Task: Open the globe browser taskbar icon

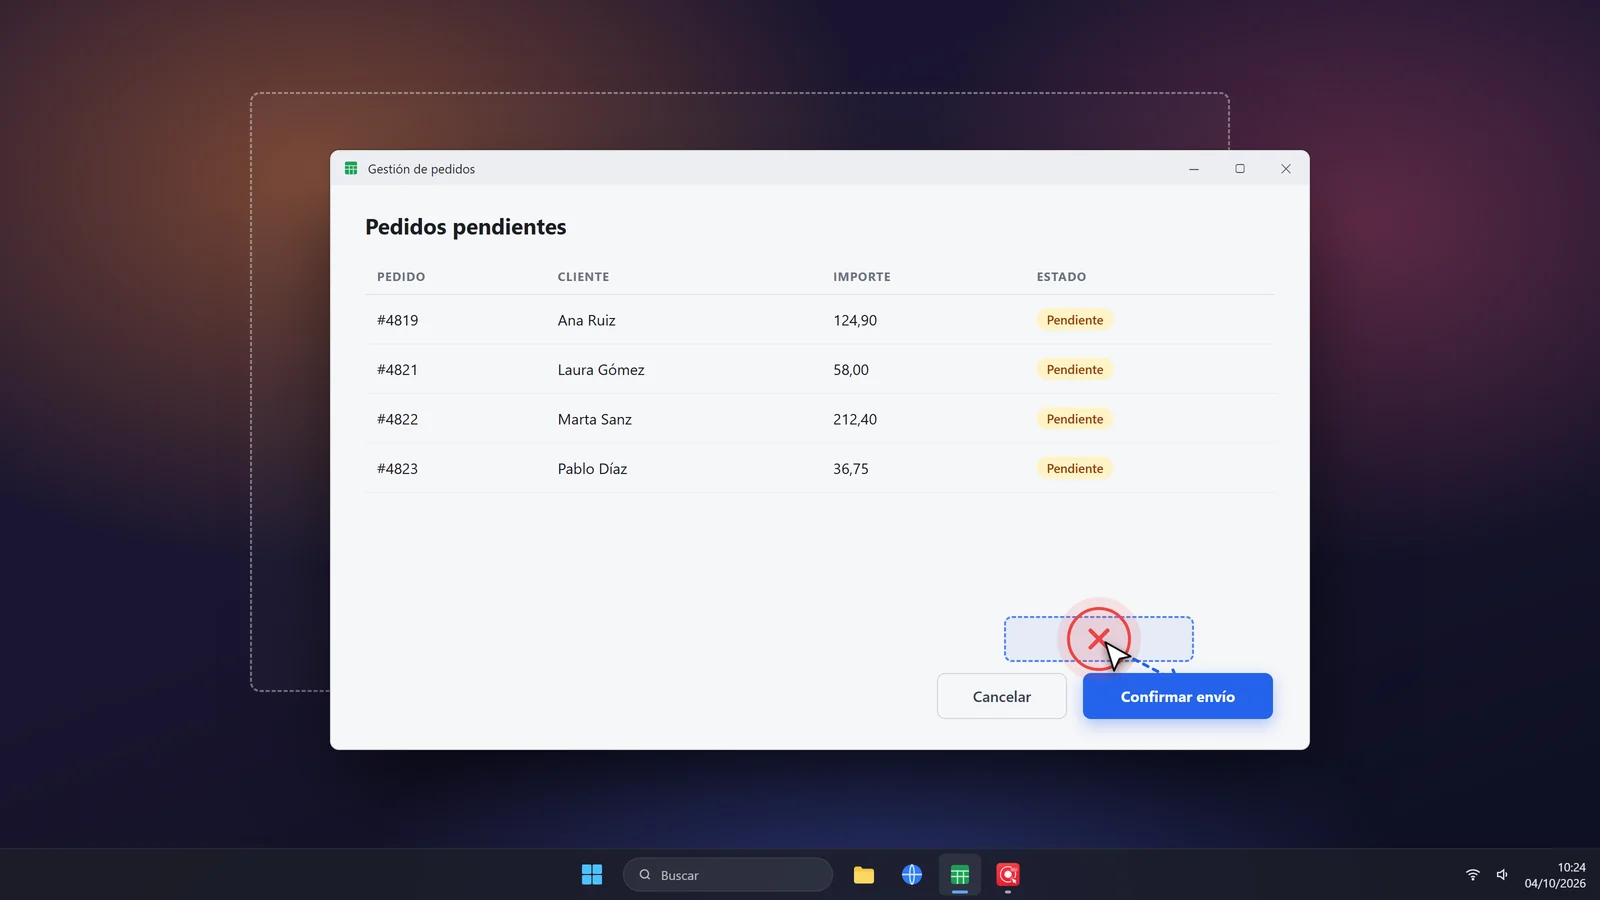Action: coord(912,875)
